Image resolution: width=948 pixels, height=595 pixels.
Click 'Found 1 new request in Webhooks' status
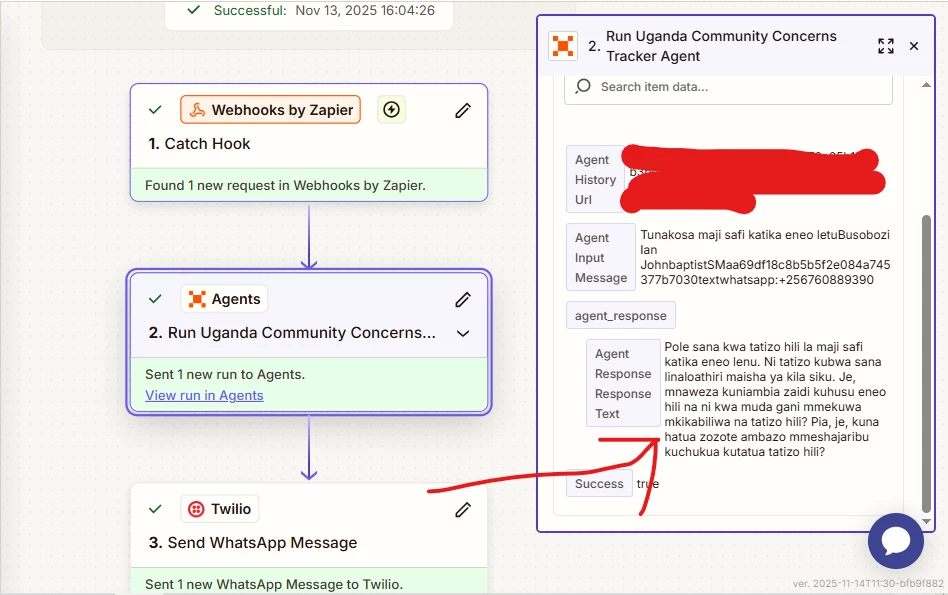click(x=285, y=186)
